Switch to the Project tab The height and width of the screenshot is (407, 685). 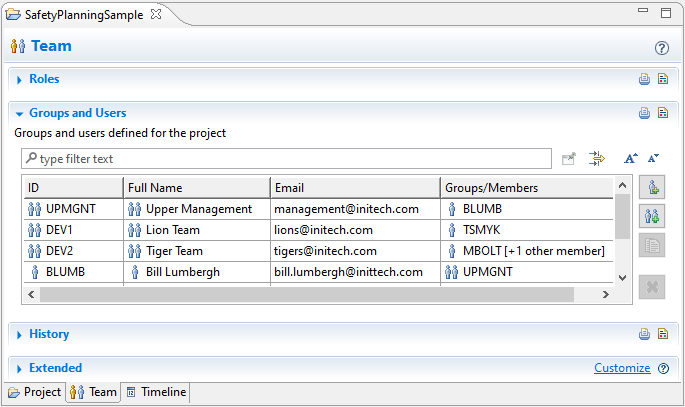point(34,392)
